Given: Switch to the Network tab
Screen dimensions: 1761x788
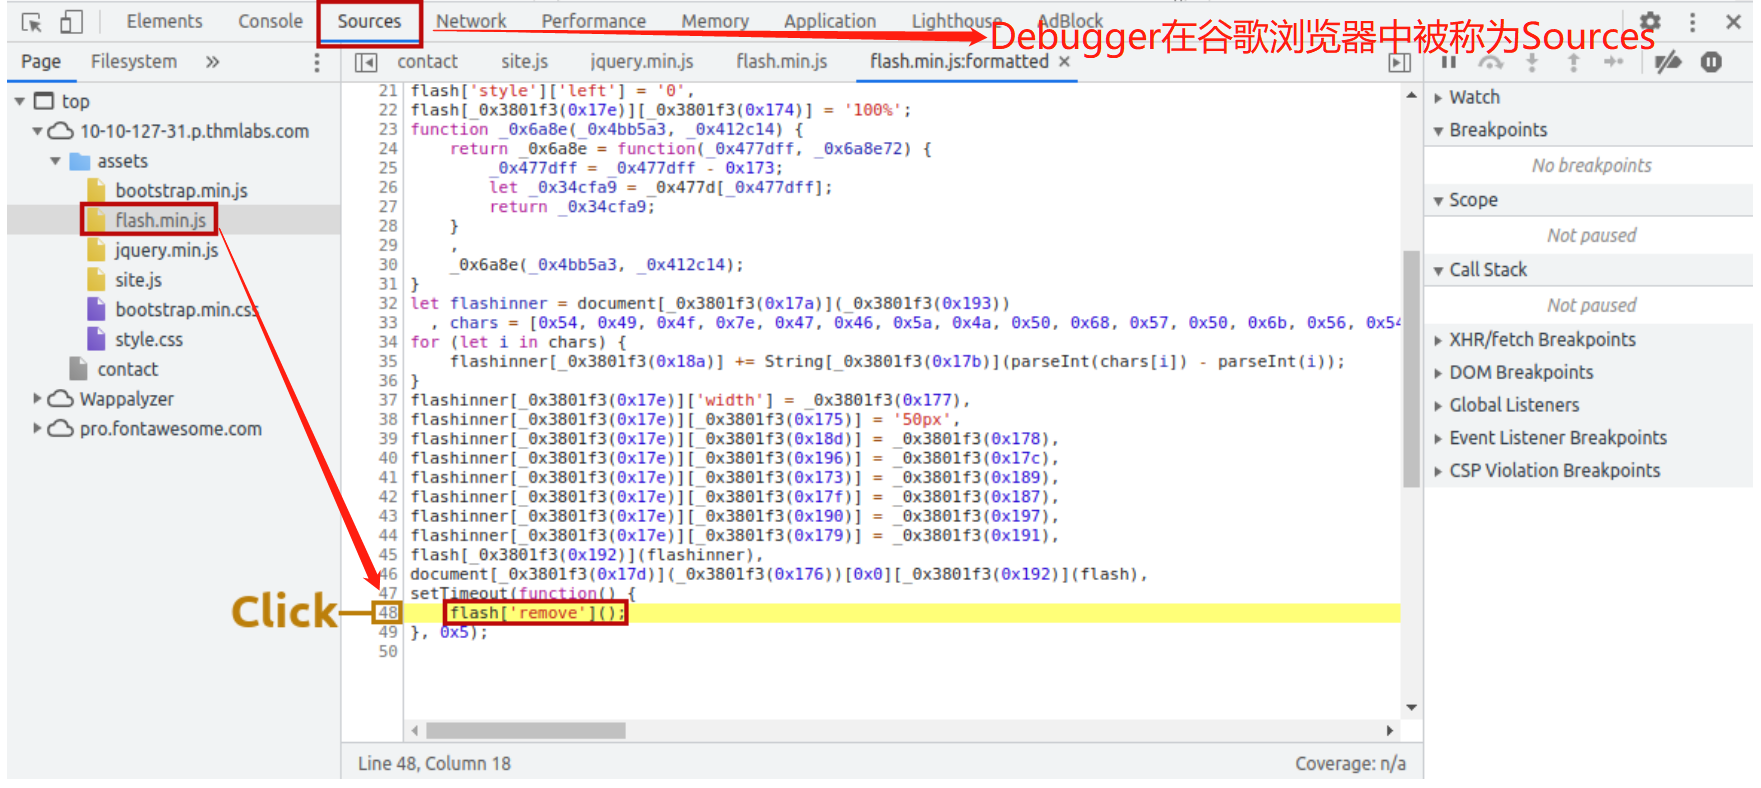Looking at the screenshot, I should click(x=471, y=21).
